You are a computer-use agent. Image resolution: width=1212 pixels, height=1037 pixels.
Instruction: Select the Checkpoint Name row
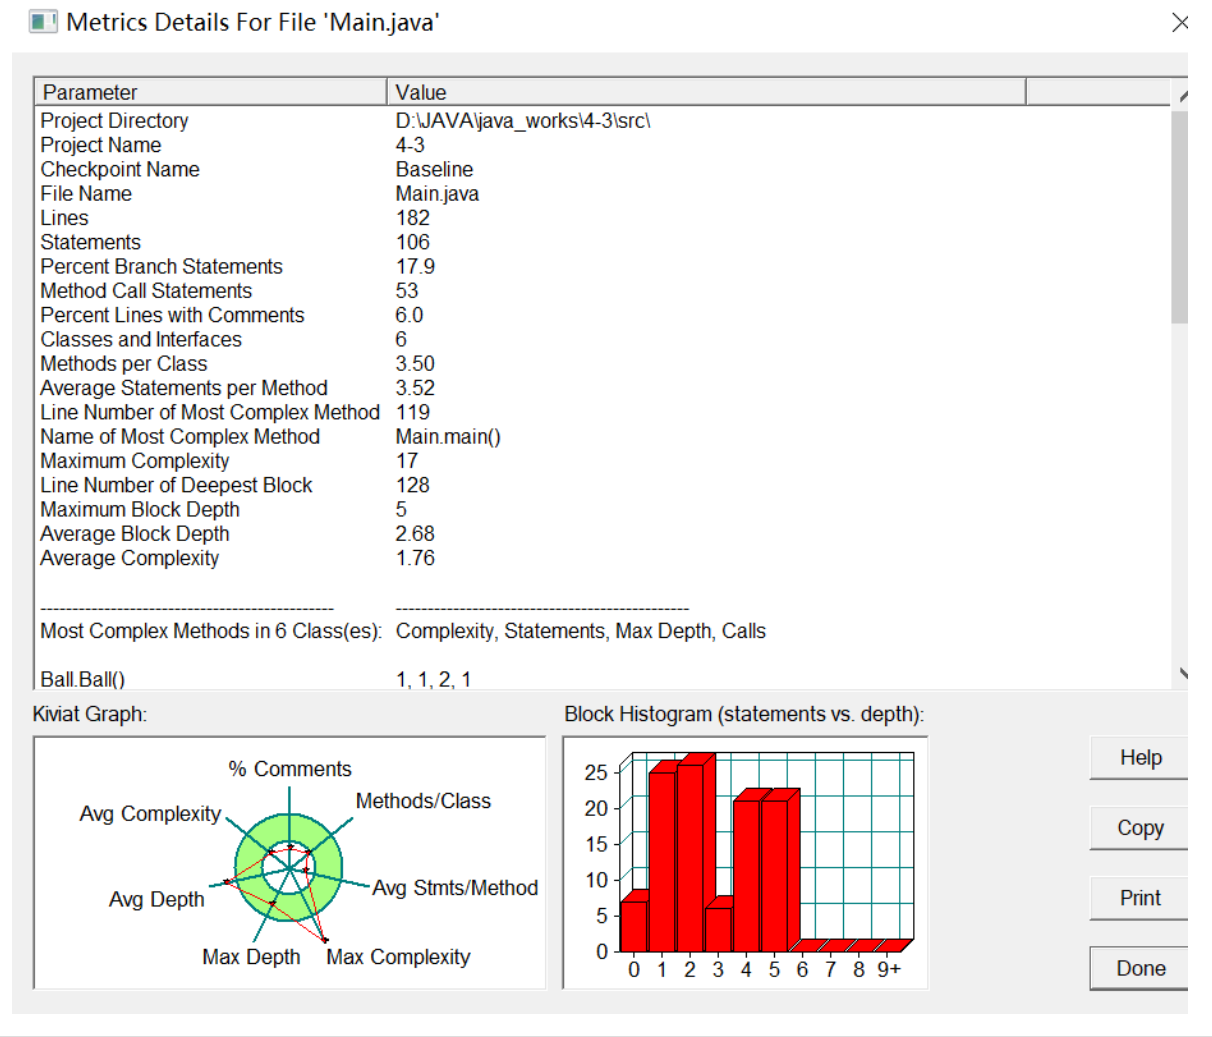coord(602,169)
